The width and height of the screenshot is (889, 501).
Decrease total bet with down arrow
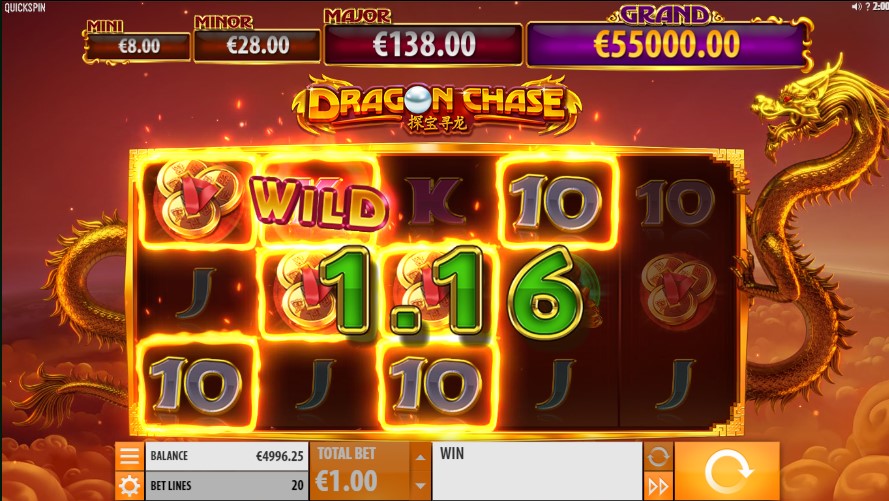[420, 486]
